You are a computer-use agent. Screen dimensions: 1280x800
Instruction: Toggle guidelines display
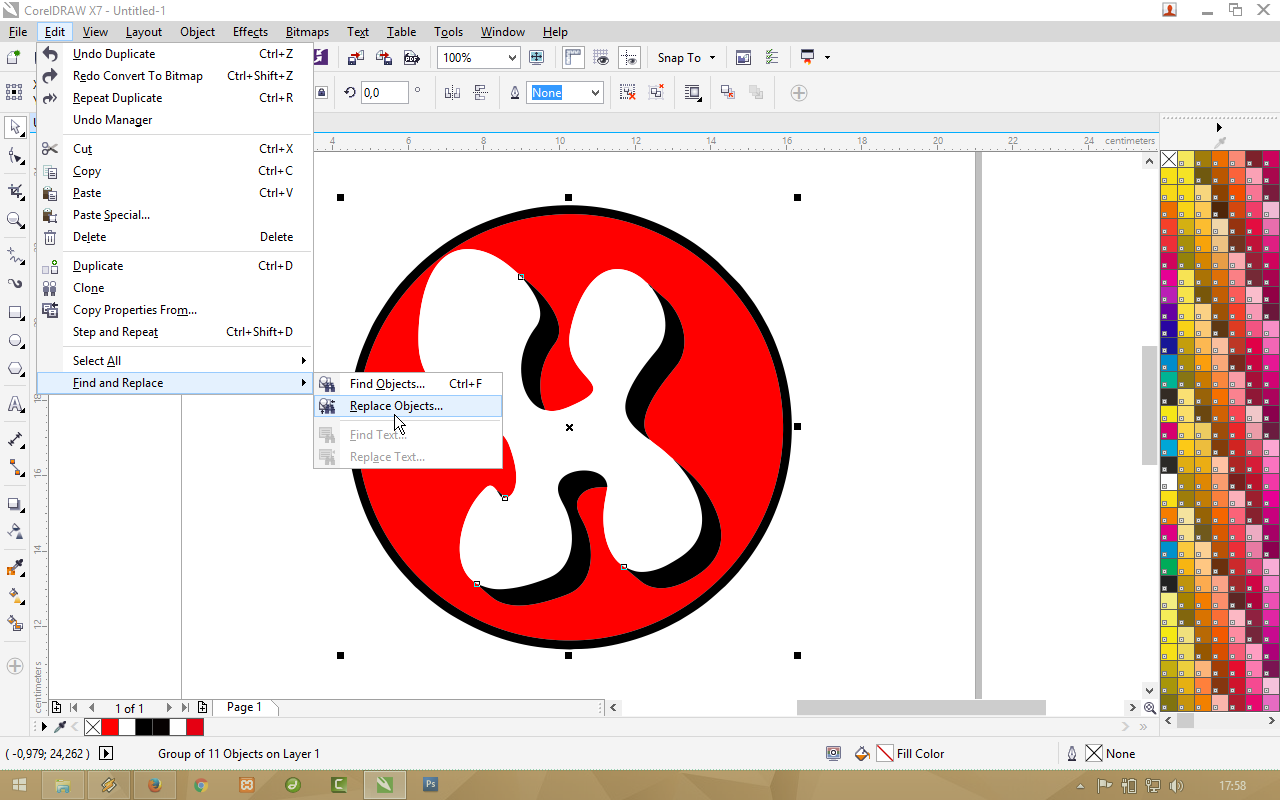click(630, 57)
